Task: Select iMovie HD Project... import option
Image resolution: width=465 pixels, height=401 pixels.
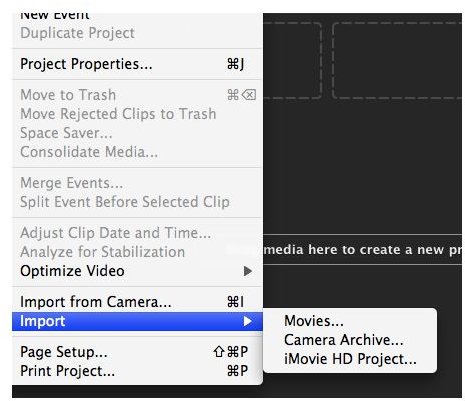Action: (x=350, y=359)
